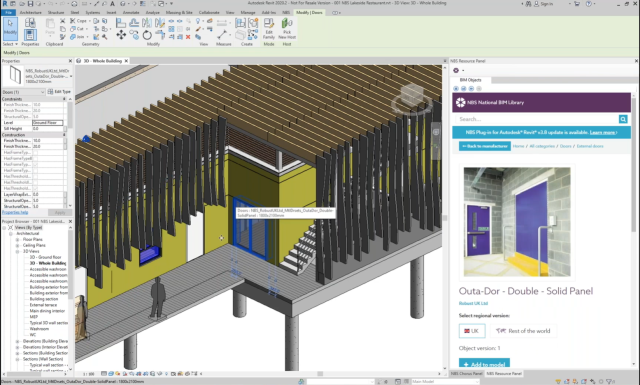Expand the Floor Plans tree node

pyautogui.click(x=18, y=240)
